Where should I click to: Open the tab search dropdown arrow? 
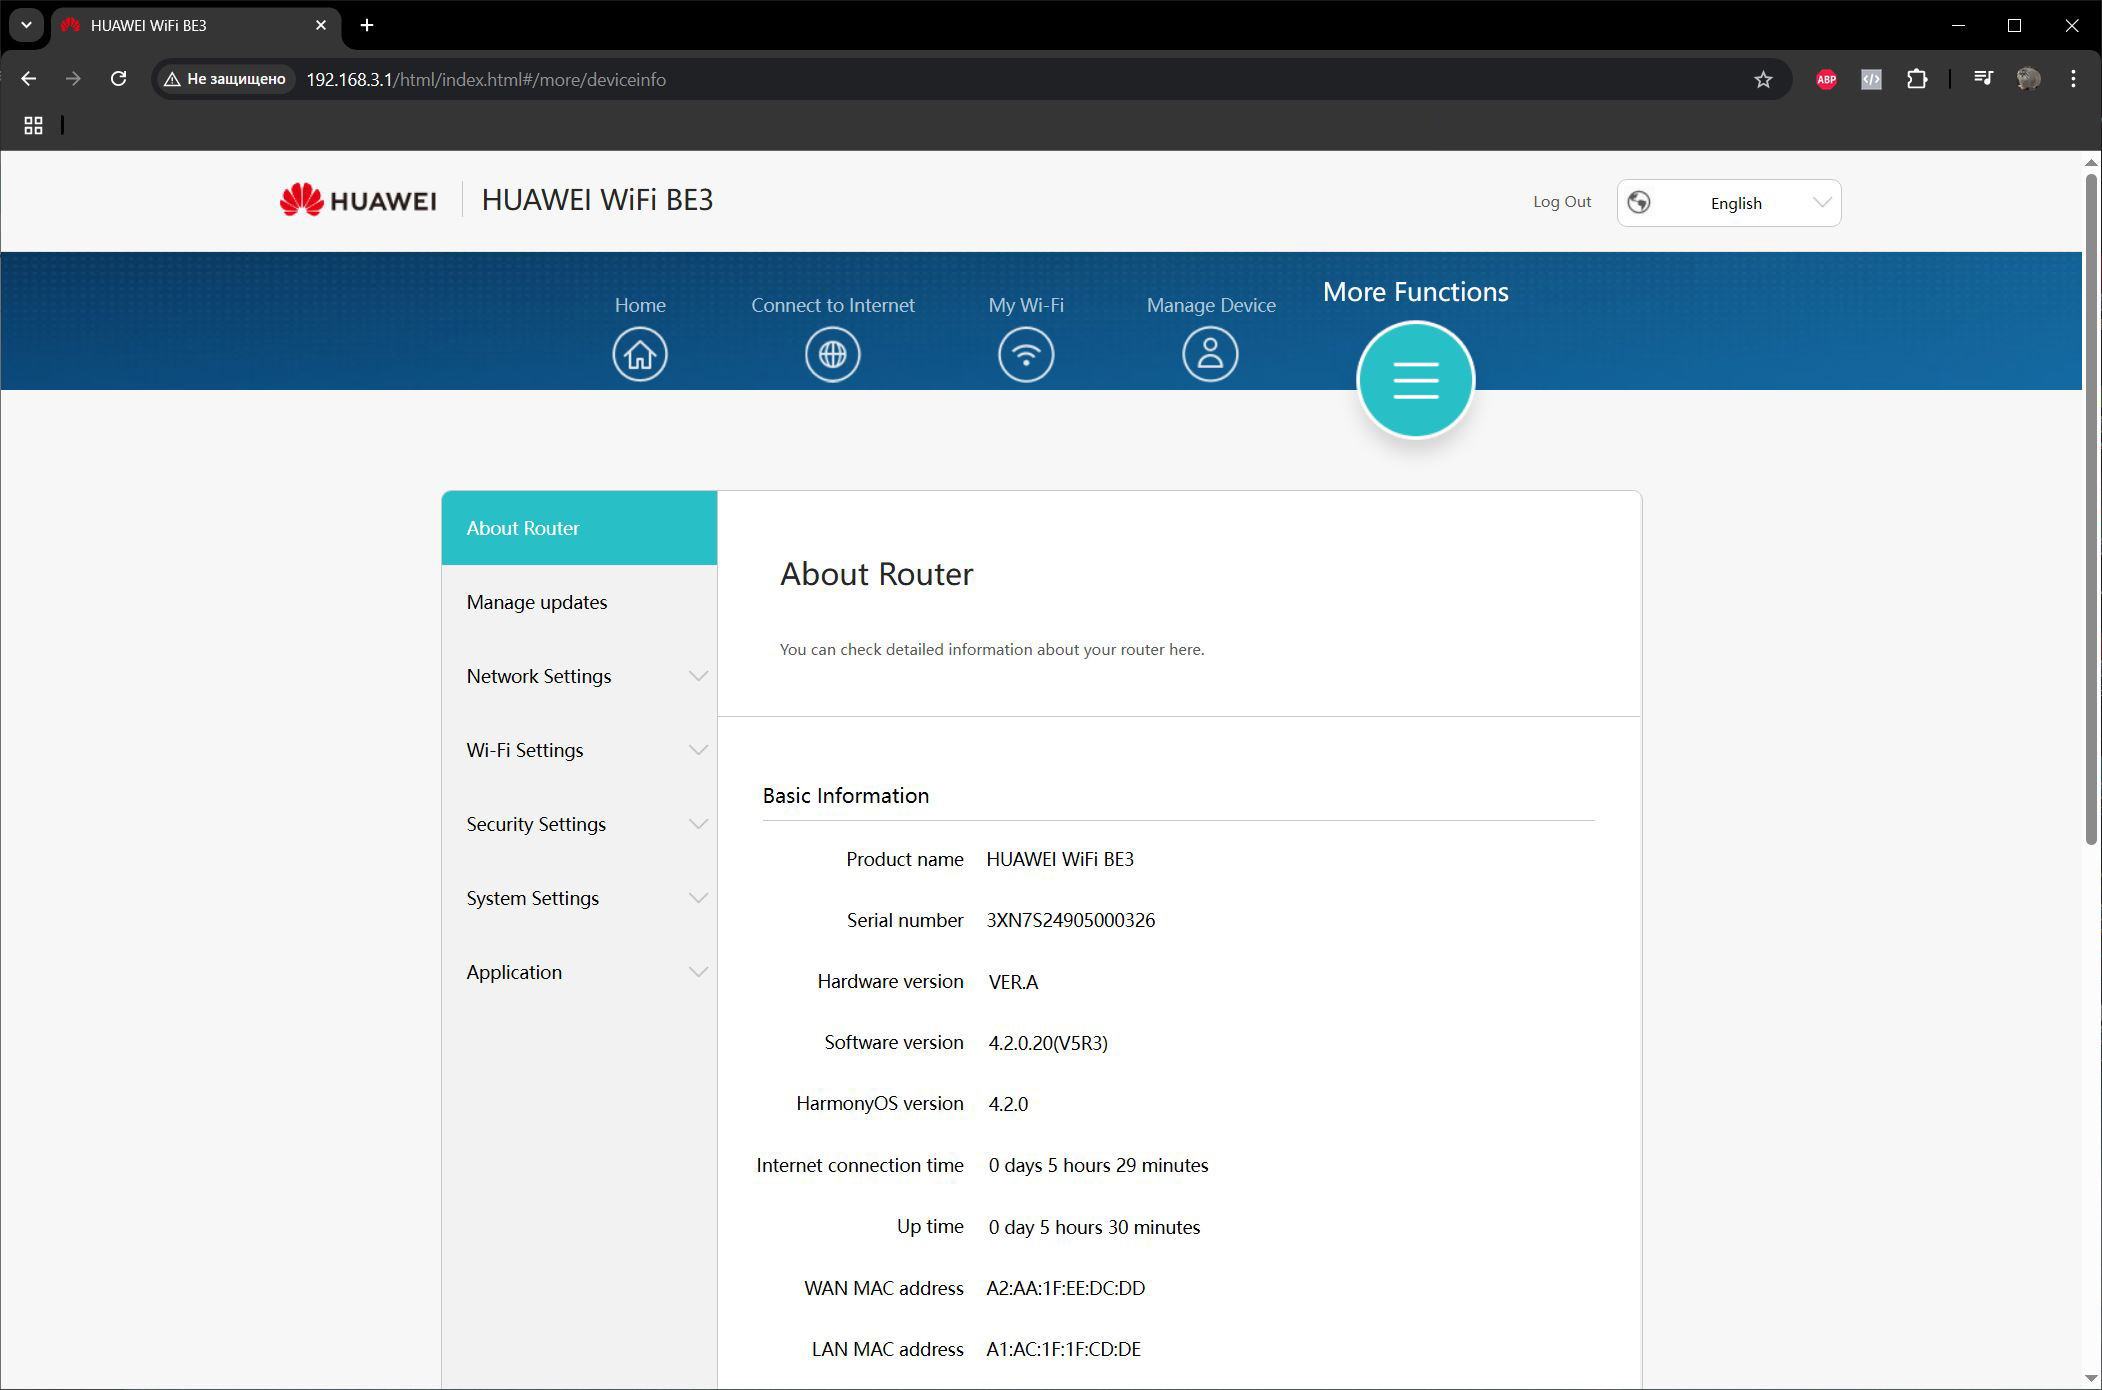(26, 25)
